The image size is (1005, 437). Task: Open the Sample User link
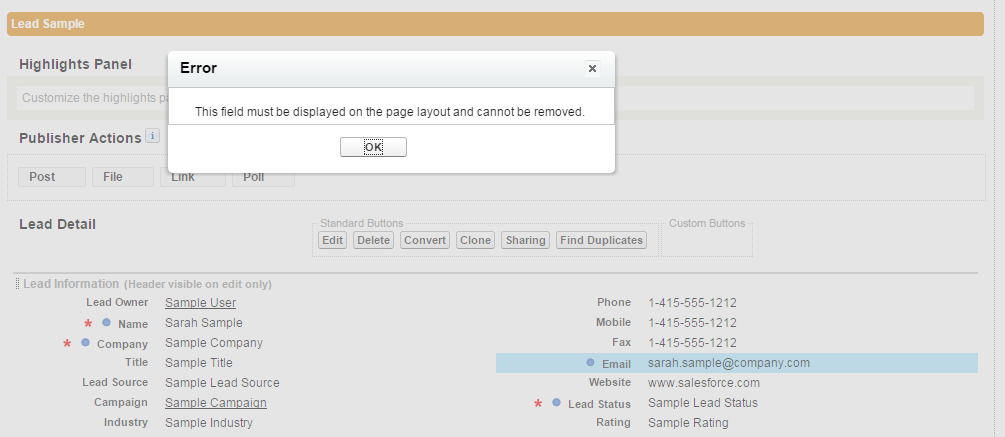[x=201, y=302]
